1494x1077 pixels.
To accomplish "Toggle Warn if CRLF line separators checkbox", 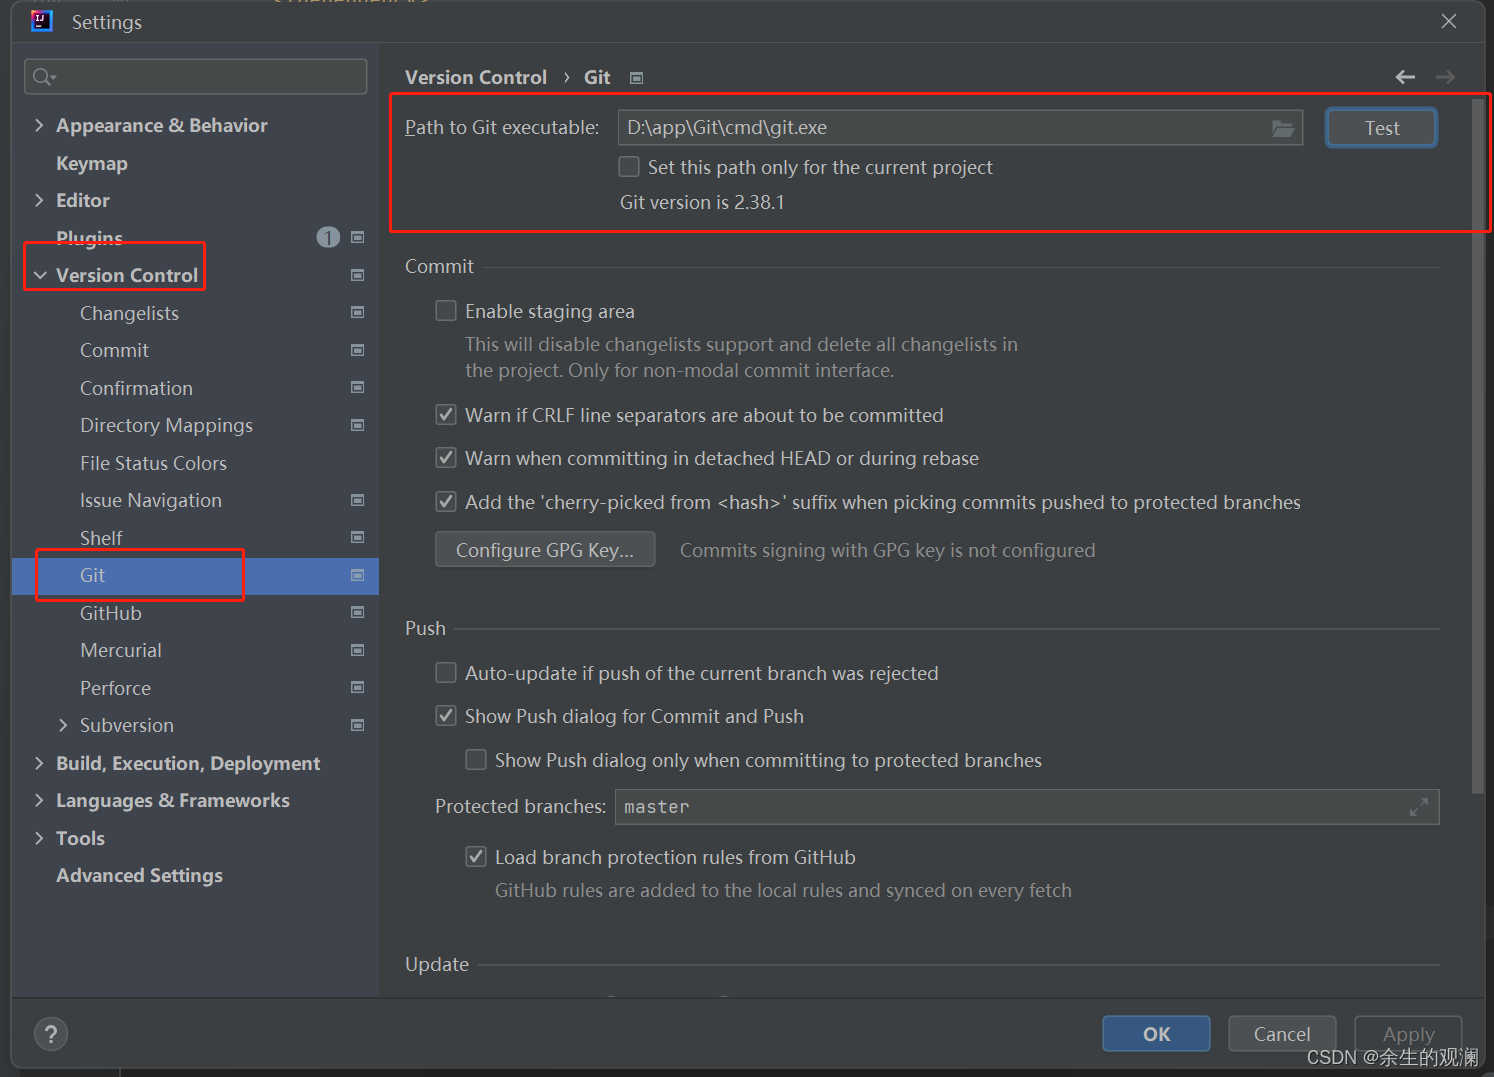I will click(x=446, y=414).
